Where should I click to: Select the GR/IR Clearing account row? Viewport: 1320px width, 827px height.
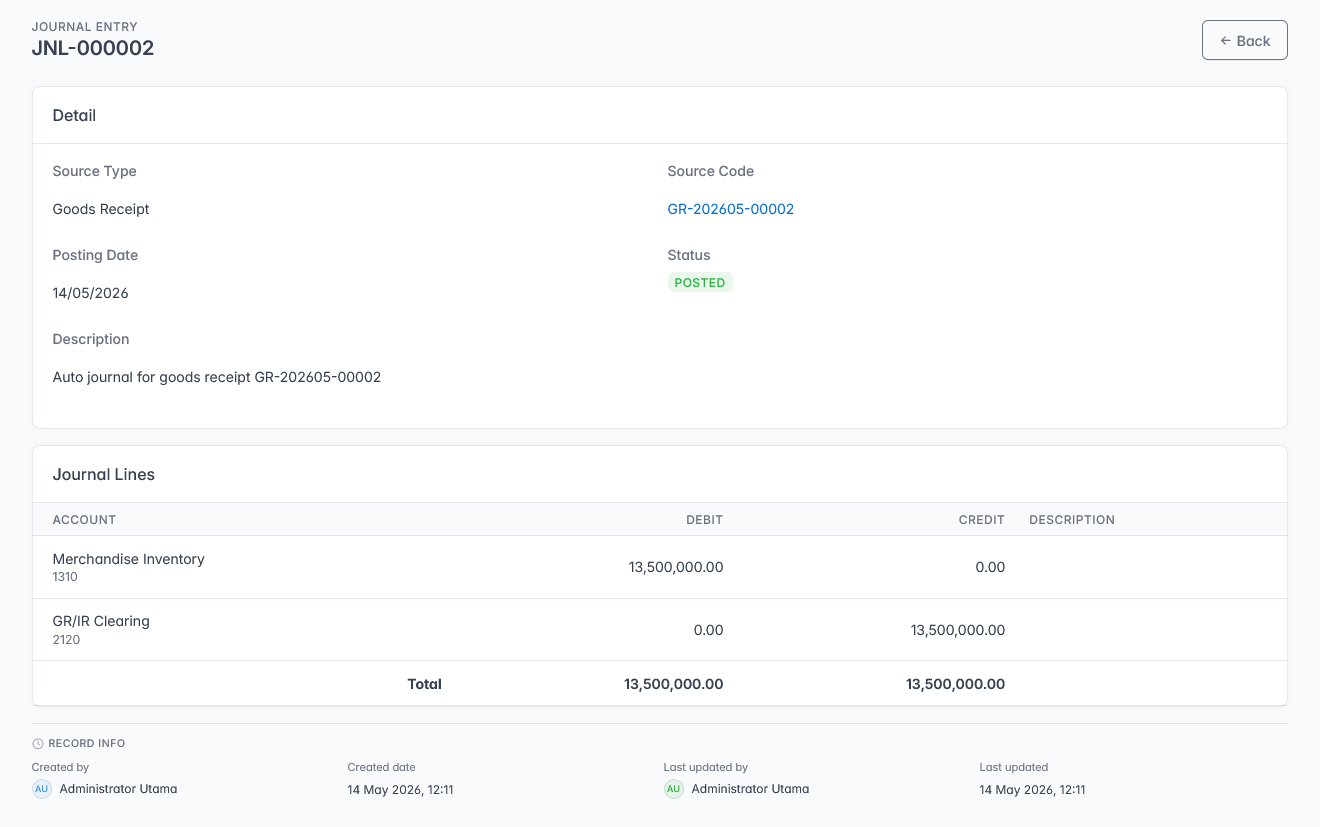[x=660, y=630]
